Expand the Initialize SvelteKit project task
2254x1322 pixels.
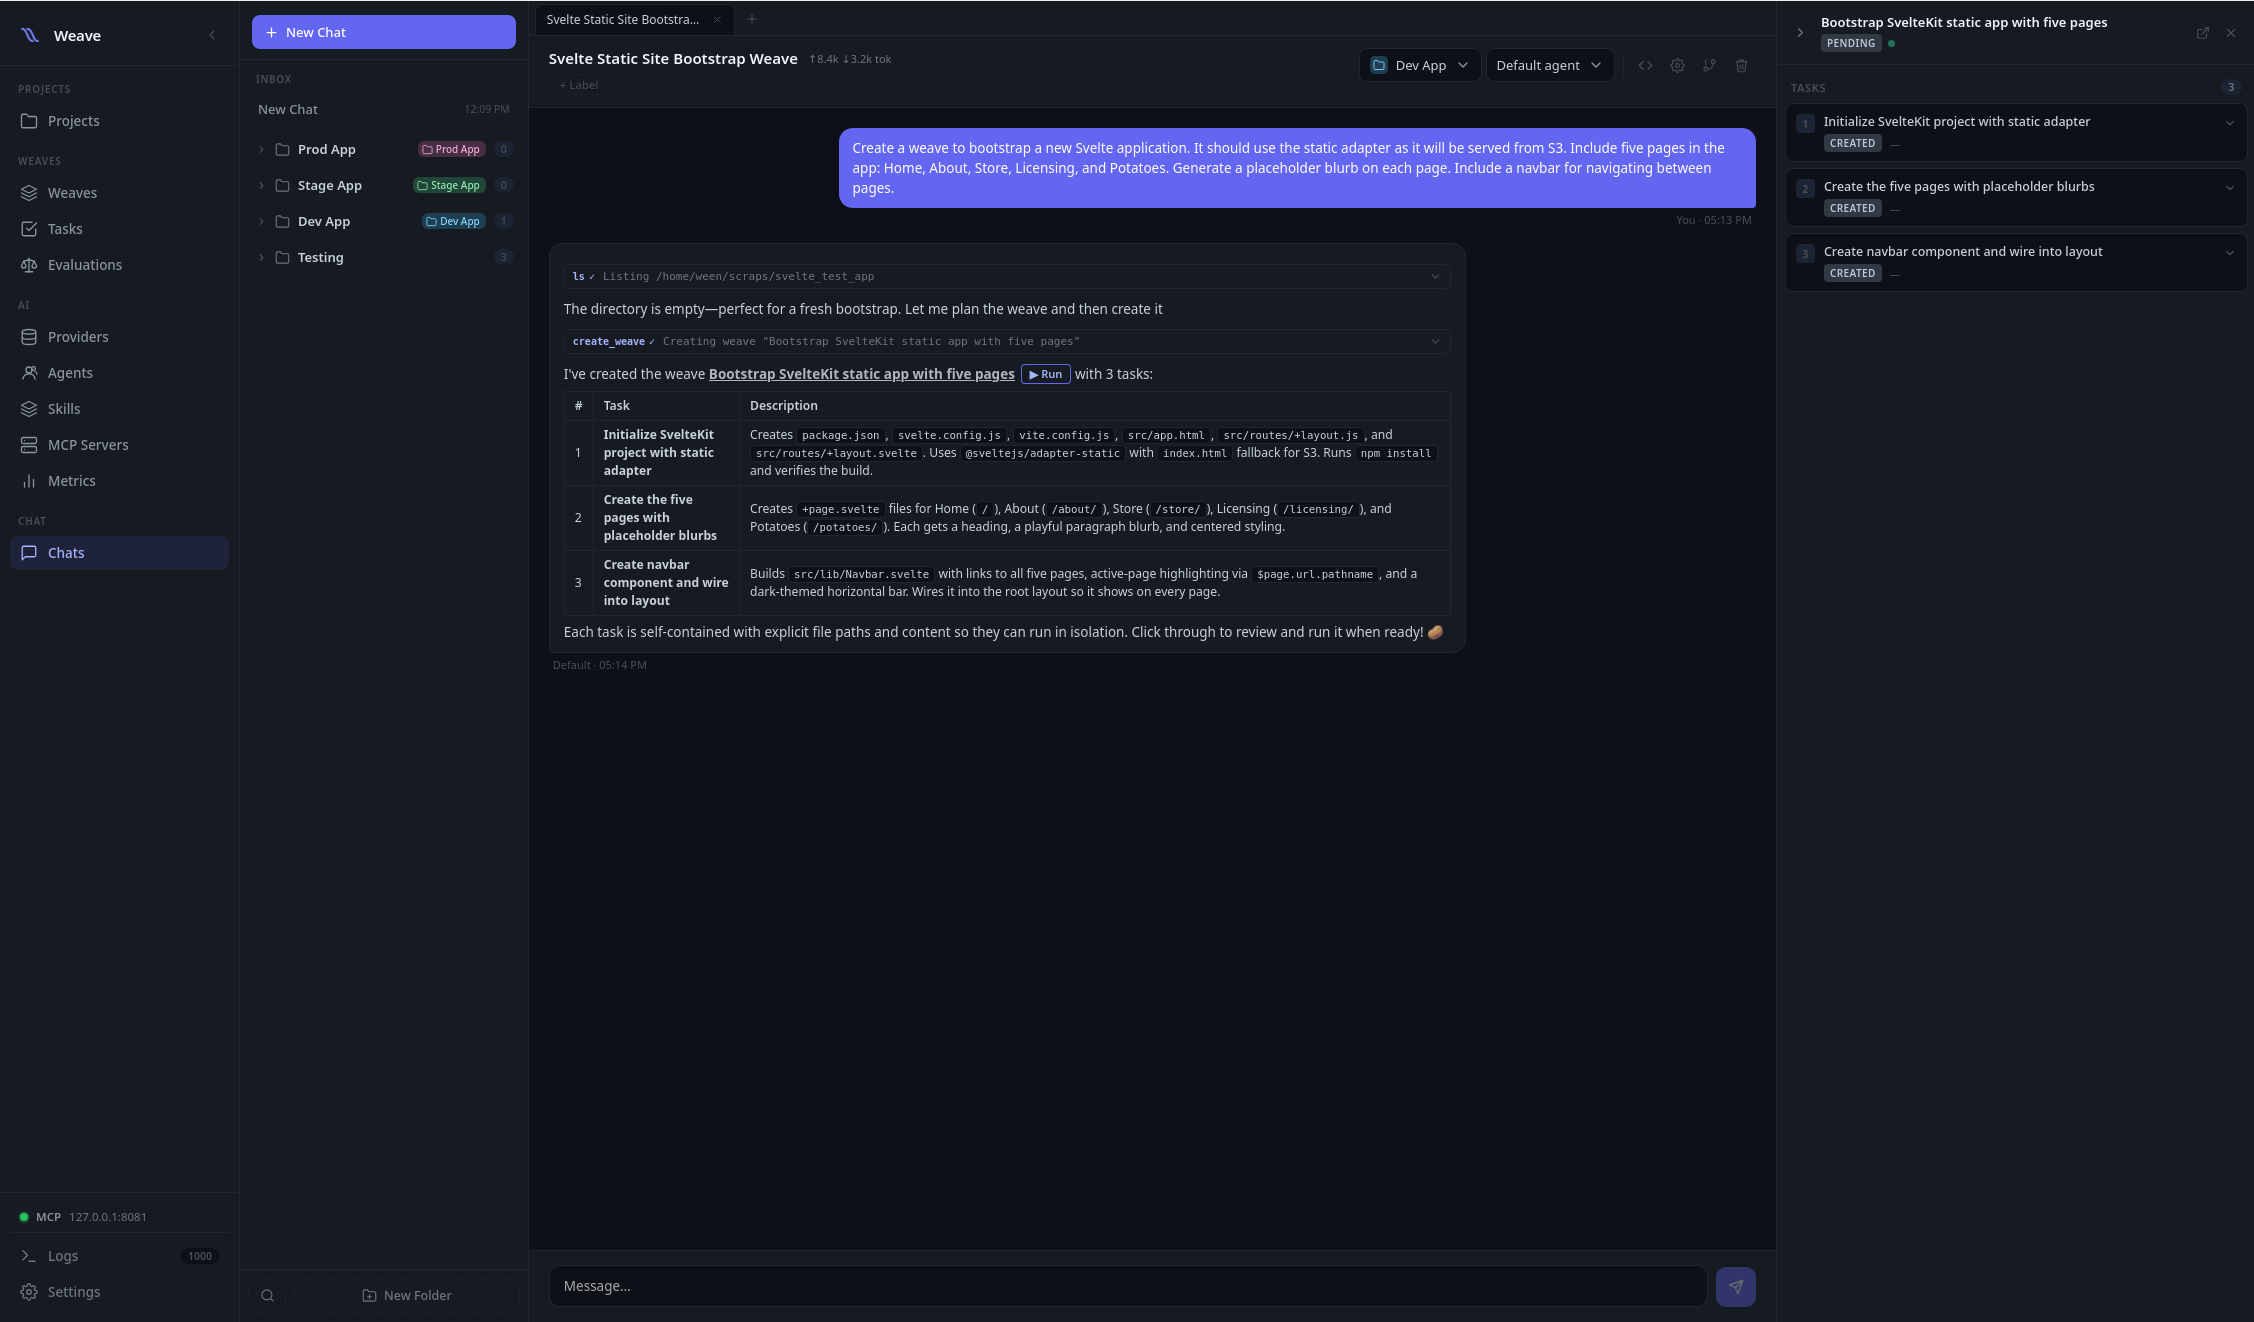2229,123
